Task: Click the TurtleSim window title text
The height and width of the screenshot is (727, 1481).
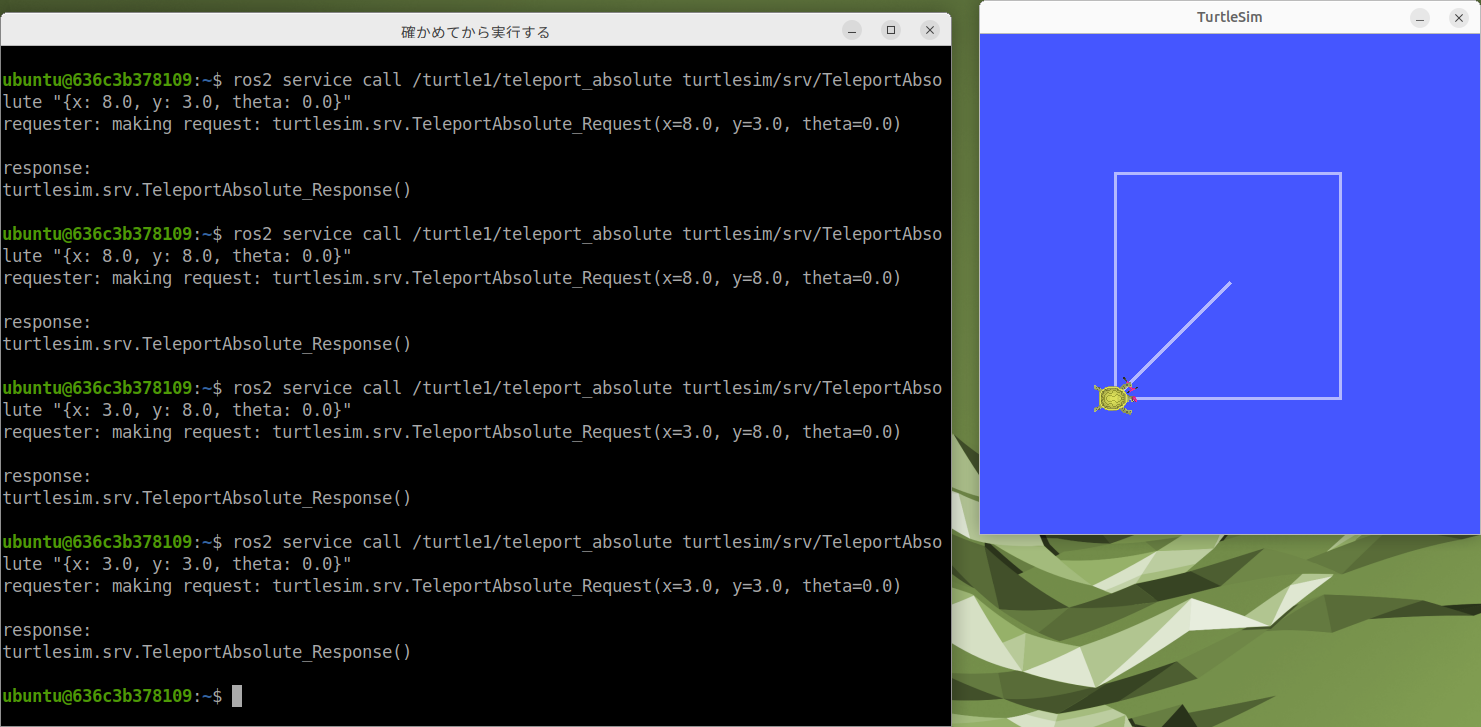Action: pyautogui.click(x=1229, y=17)
